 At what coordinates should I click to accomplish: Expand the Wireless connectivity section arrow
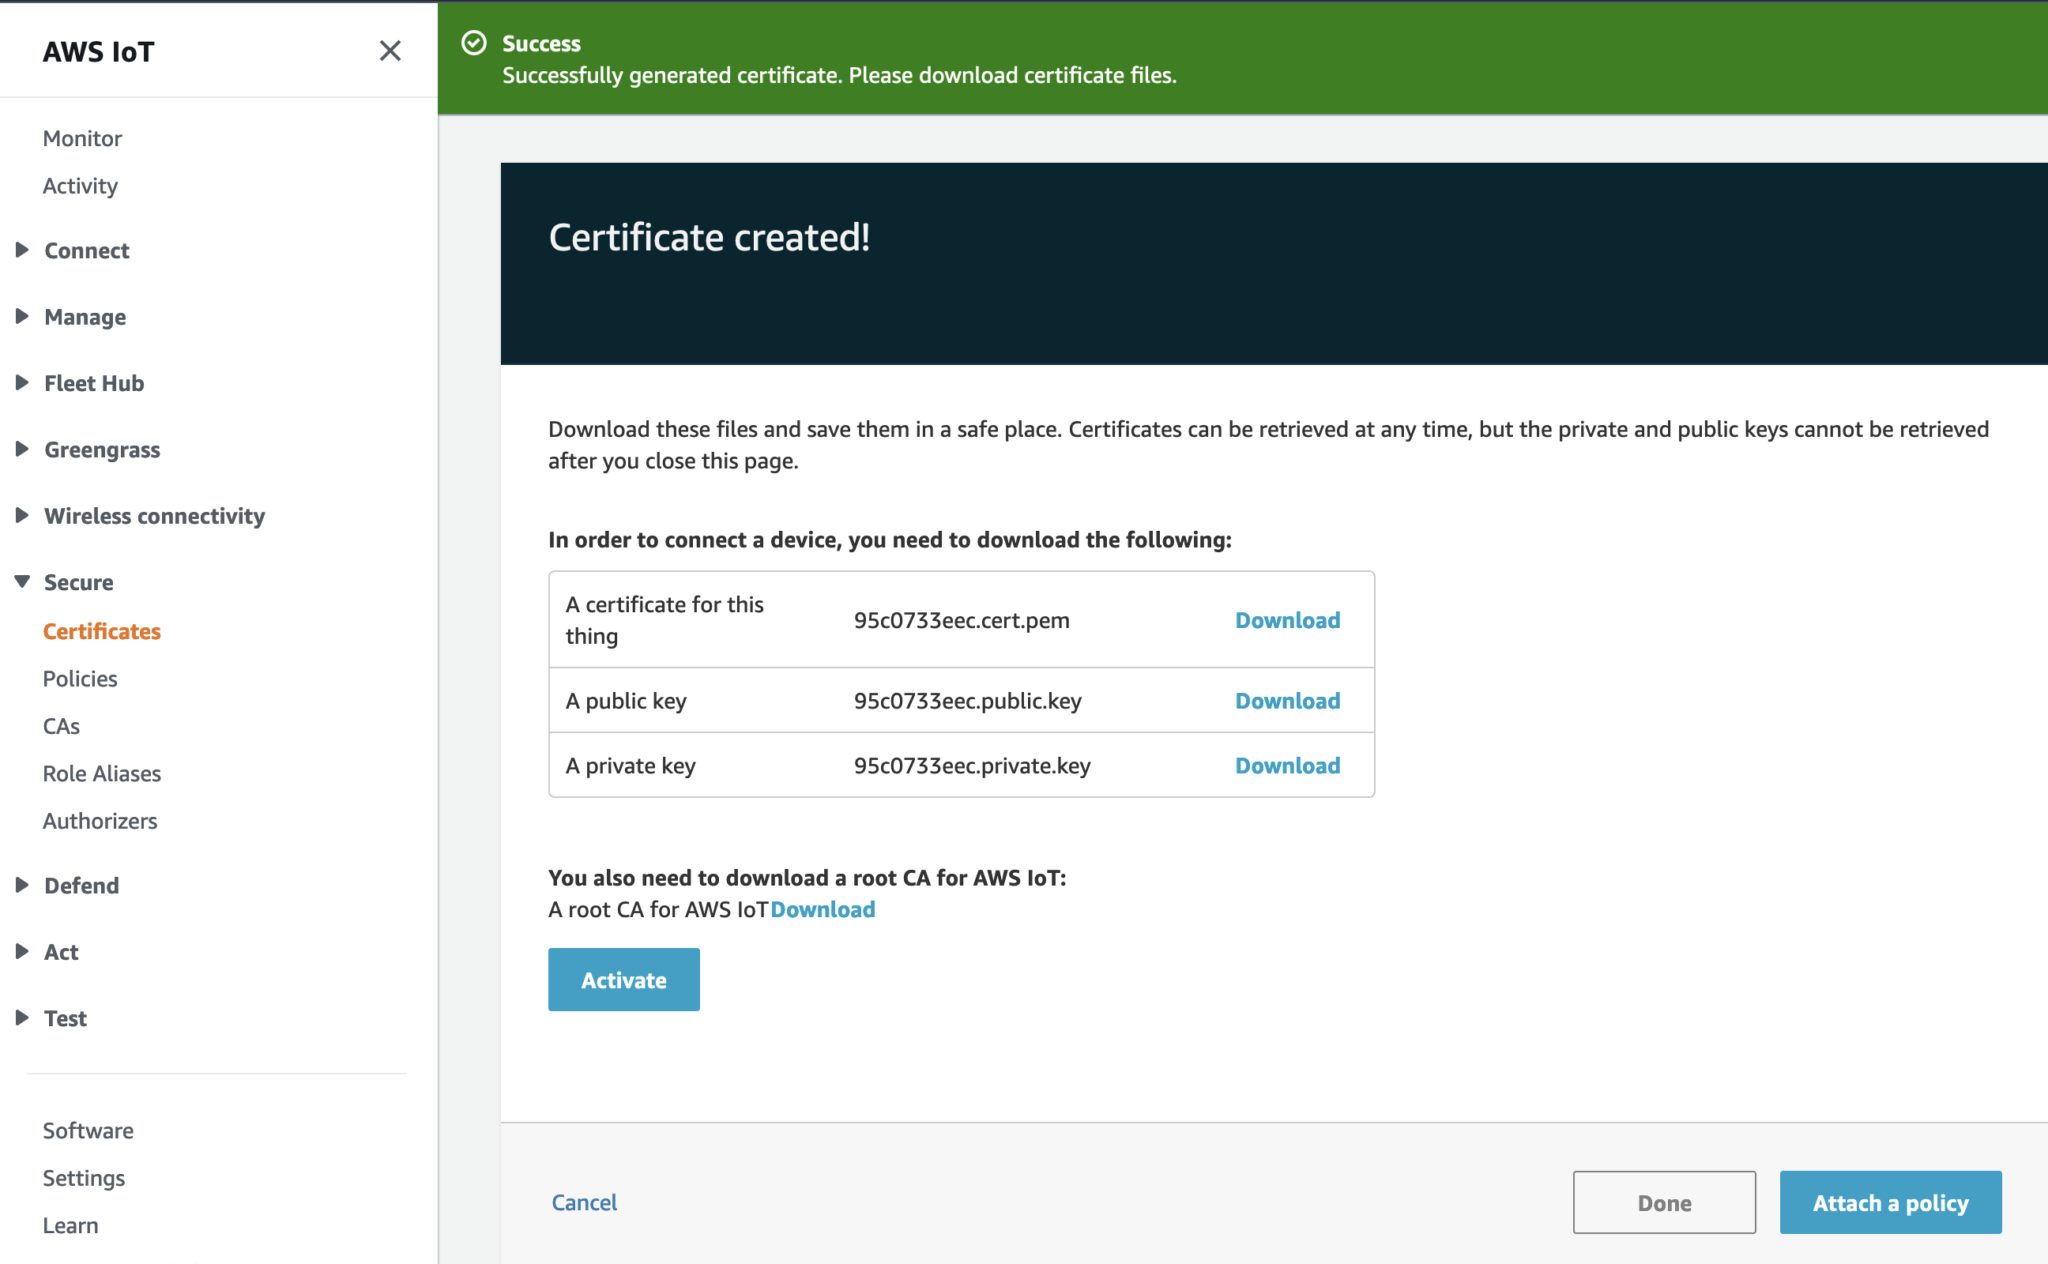[x=22, y=515]
